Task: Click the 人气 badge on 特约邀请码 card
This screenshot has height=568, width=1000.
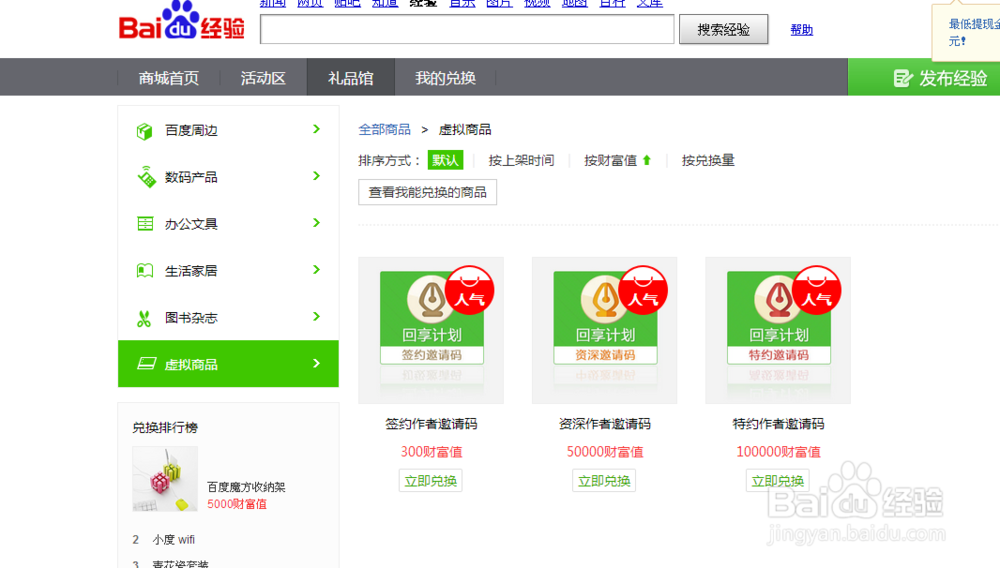Action: pos(816,290)
